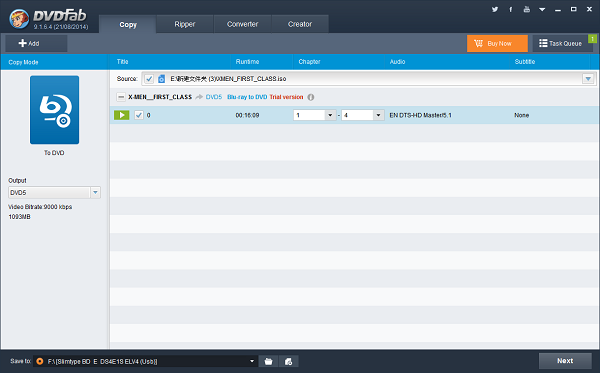Click the Next button

[x=565, y=361]
